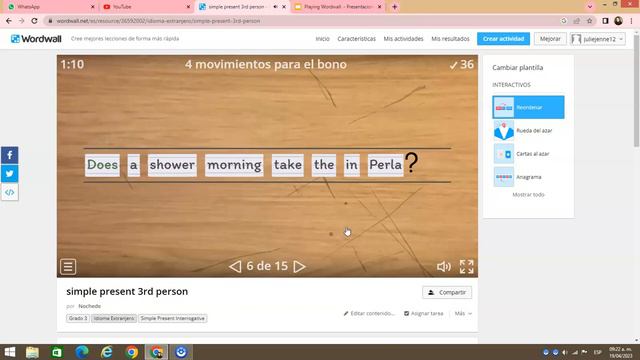The width and height of the screenshot is (640, 360).
Task: Enter fullscreen mode icon
Action: tap(467, 267)
